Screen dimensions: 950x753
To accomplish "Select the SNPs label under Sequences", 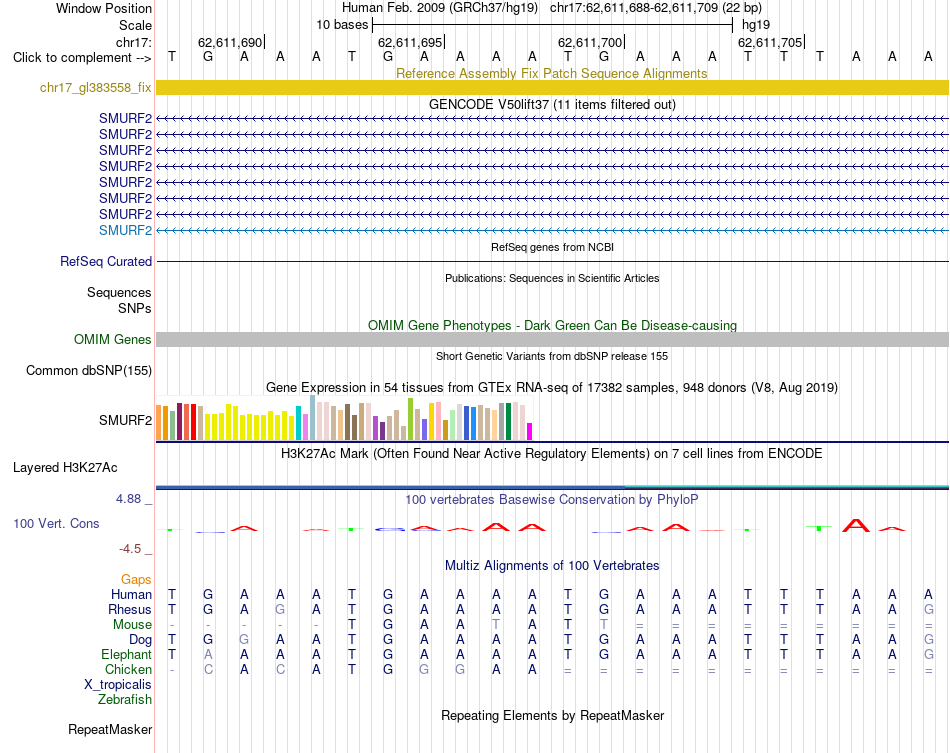I will tap(135, 308).
